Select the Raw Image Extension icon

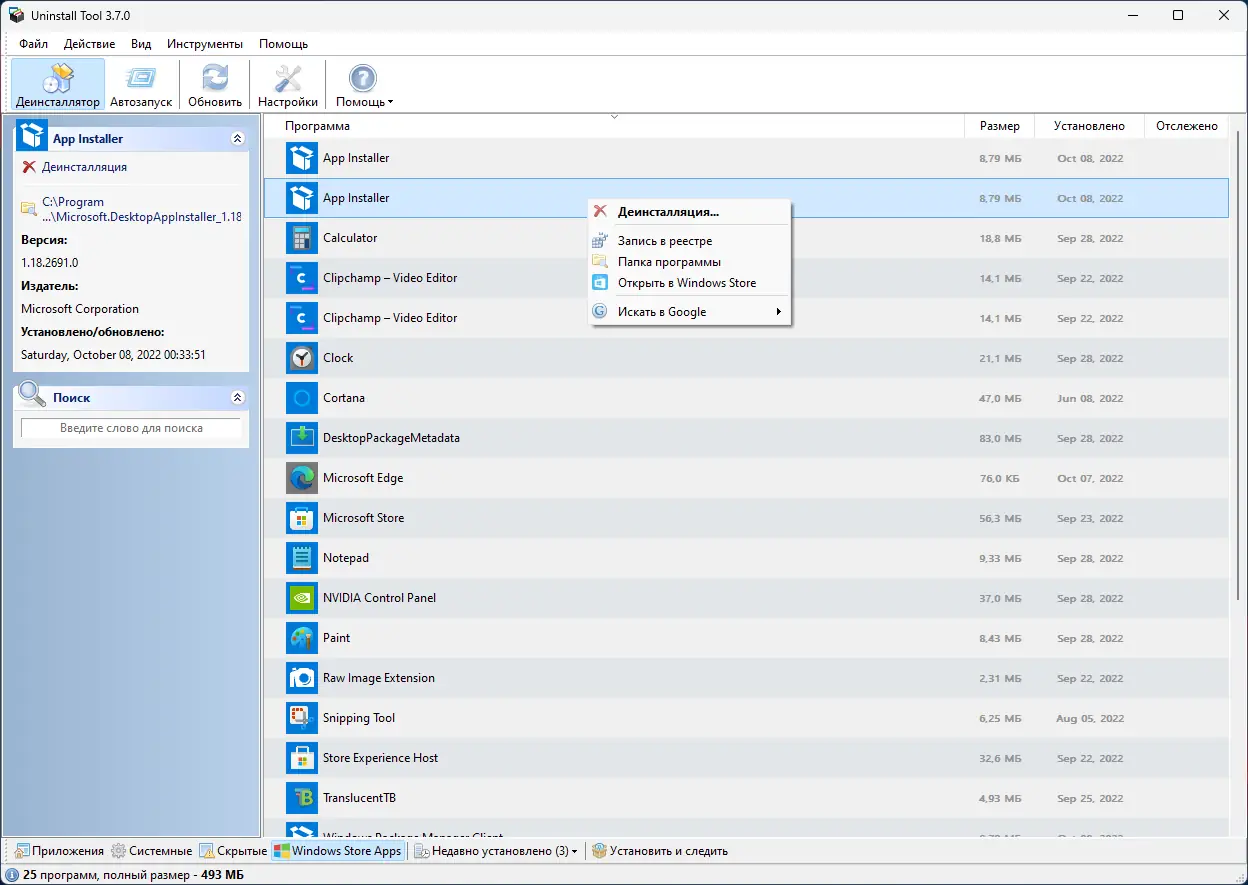point(302,678)
